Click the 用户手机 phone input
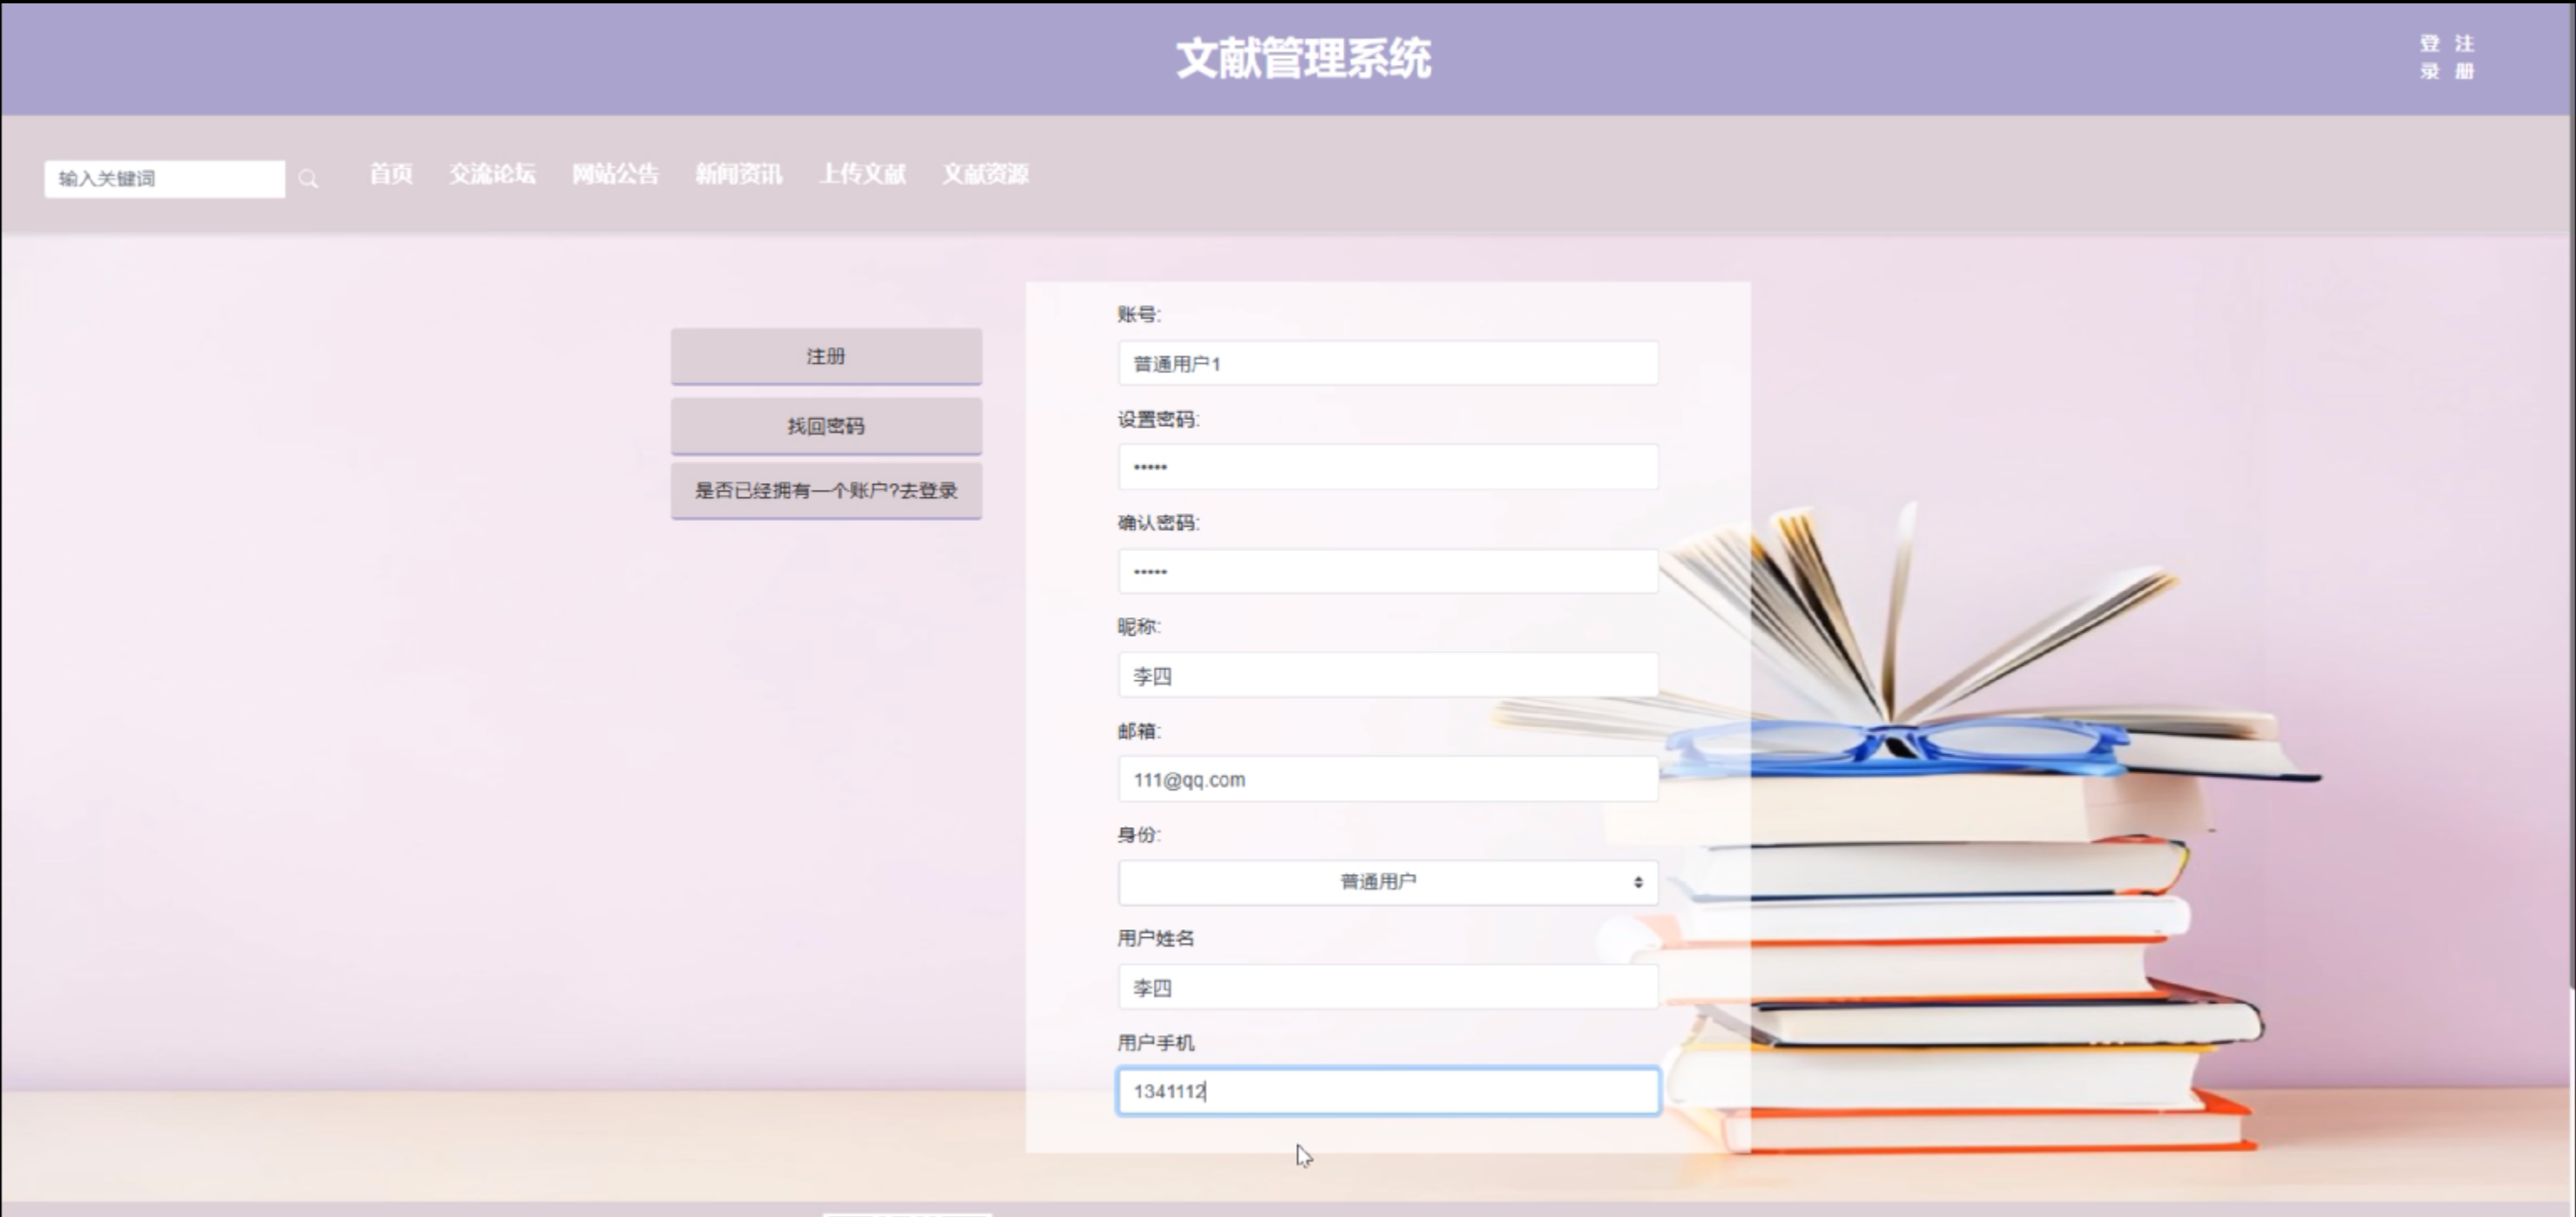Viewport: 2576px width, 1217px height. click(1387, 1091)
